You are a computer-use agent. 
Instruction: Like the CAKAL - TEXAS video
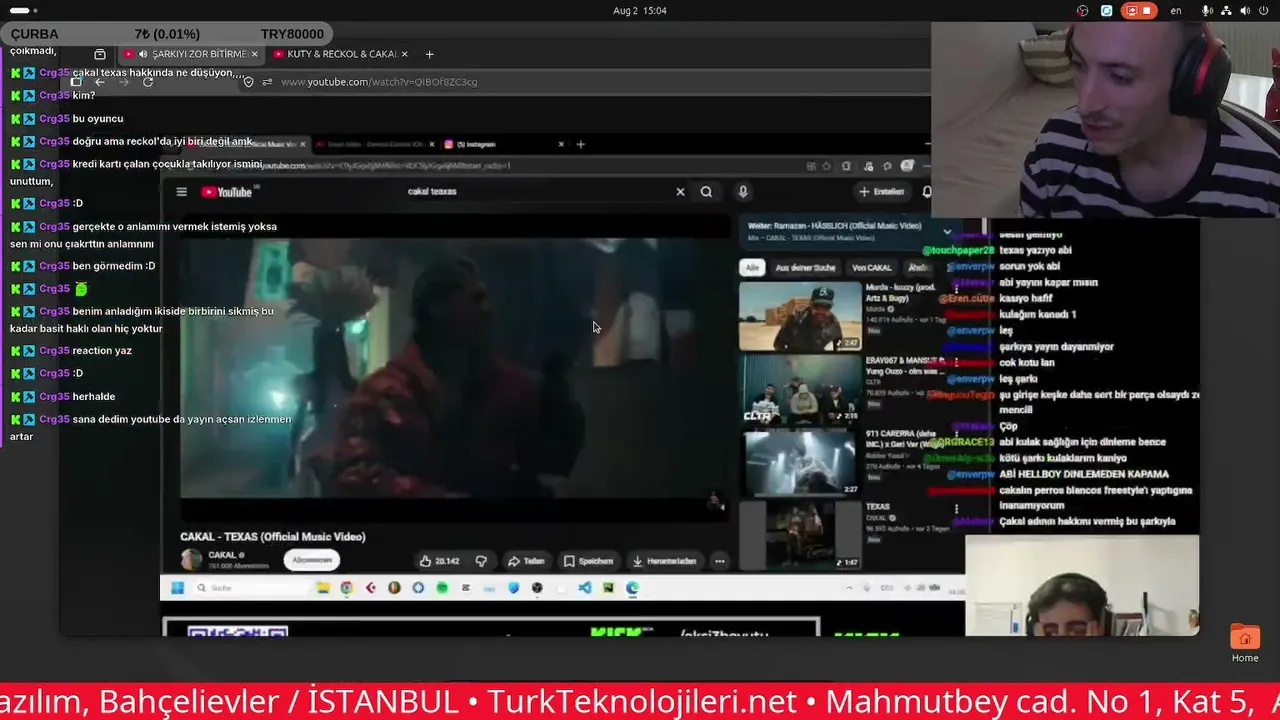coord(439,561)
